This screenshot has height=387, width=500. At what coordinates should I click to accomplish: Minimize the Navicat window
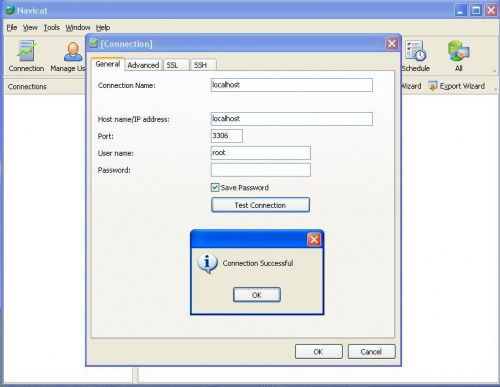pyautogui.click(x=461, y=10)
